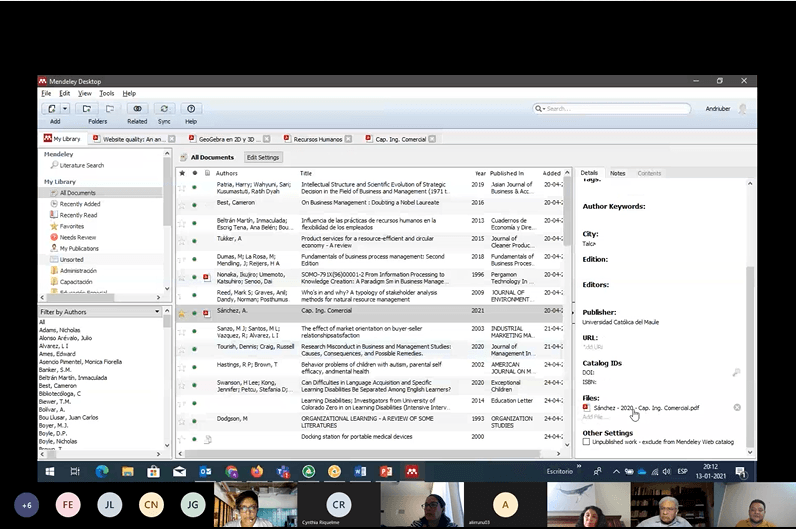Toggle favorite star for Sánchez, A. entry
Screen dimensions: 796x531
pos(182,313)
